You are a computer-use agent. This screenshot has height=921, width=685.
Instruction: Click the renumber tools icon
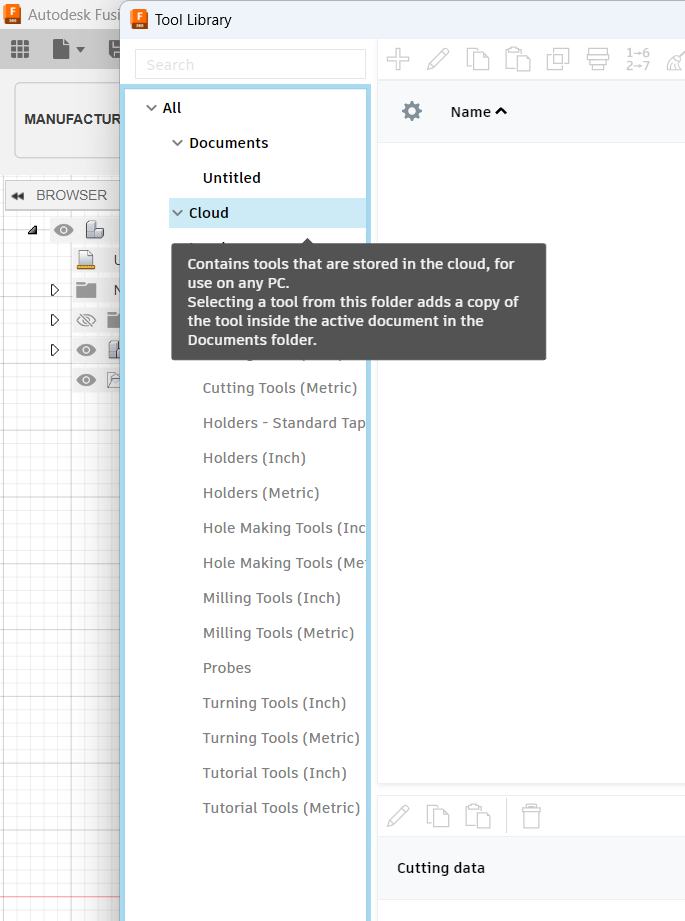pos(638,59)
